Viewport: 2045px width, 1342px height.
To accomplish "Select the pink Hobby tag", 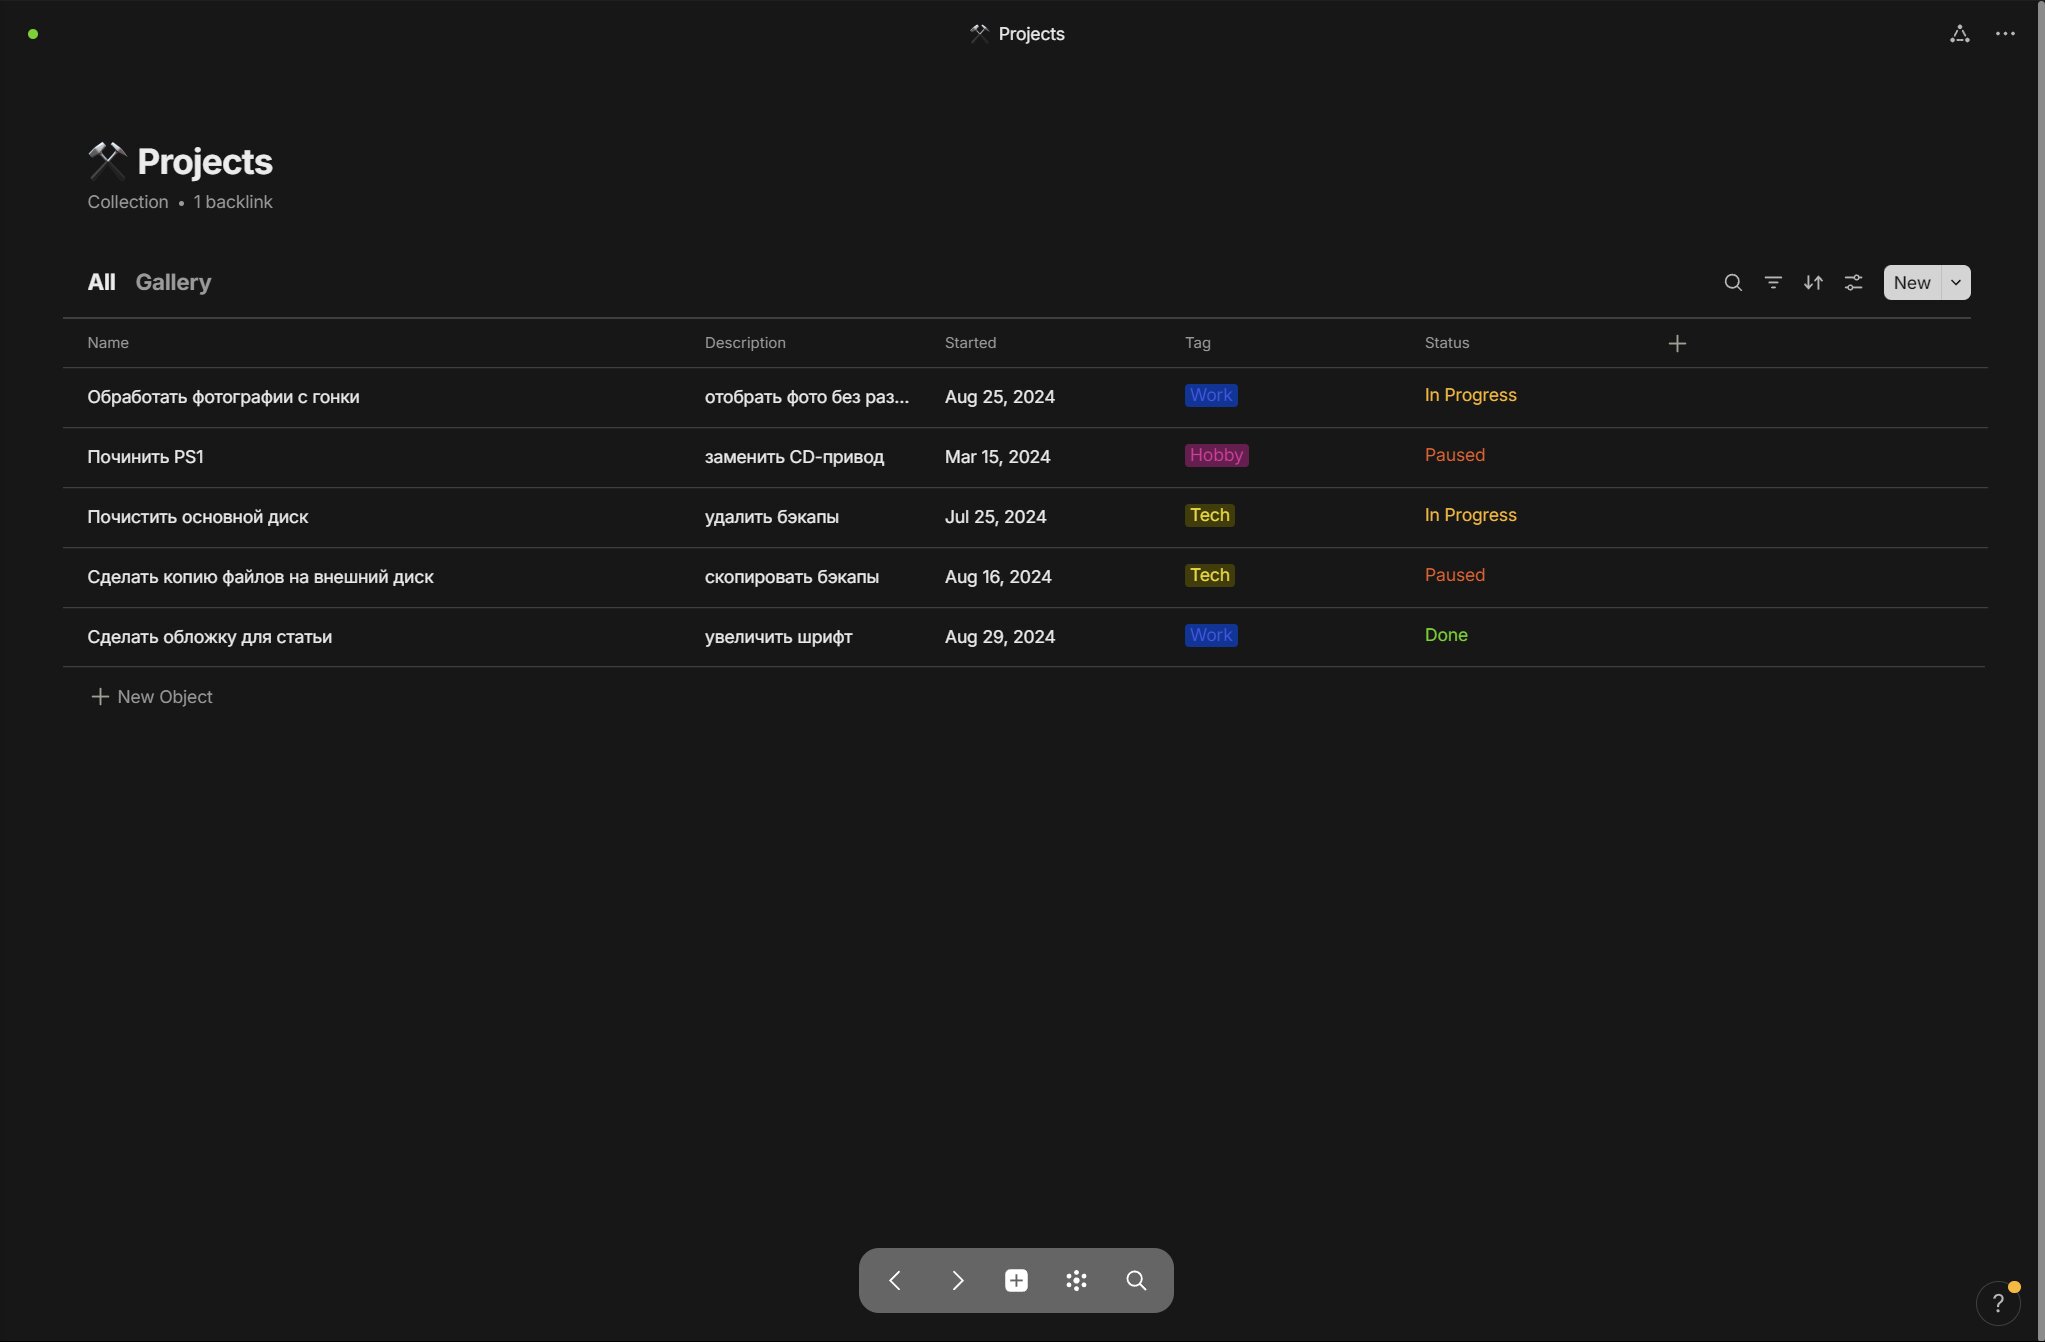I will tap(1216, 455).
